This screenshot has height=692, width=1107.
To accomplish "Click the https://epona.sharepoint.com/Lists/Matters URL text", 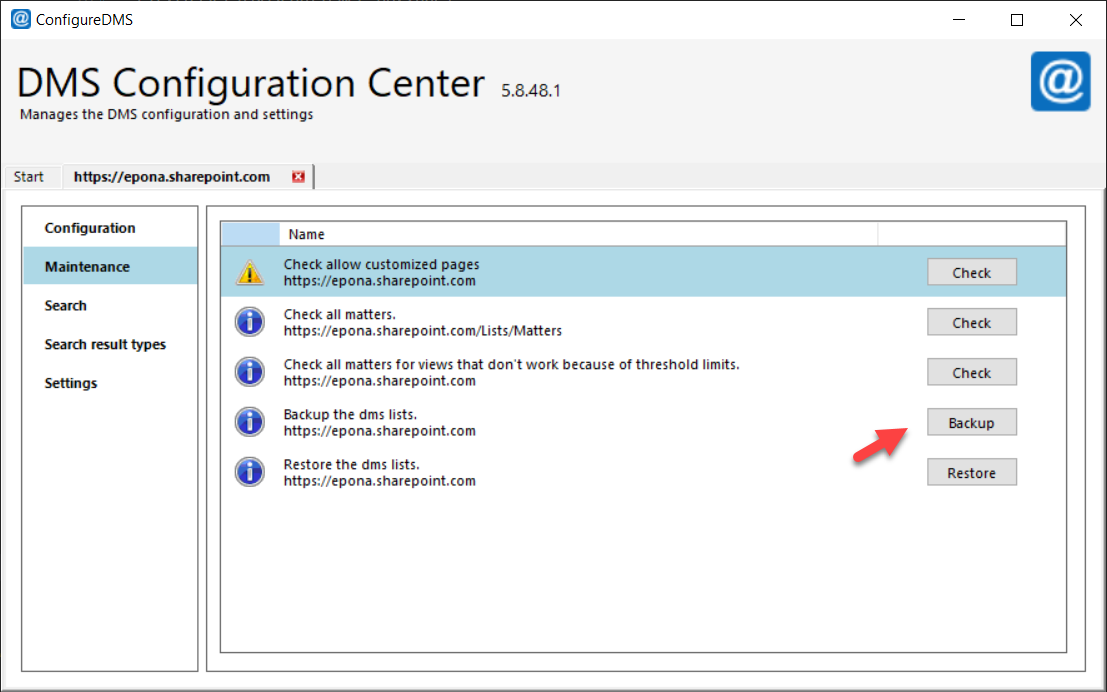I will click(x=423, y=330).
